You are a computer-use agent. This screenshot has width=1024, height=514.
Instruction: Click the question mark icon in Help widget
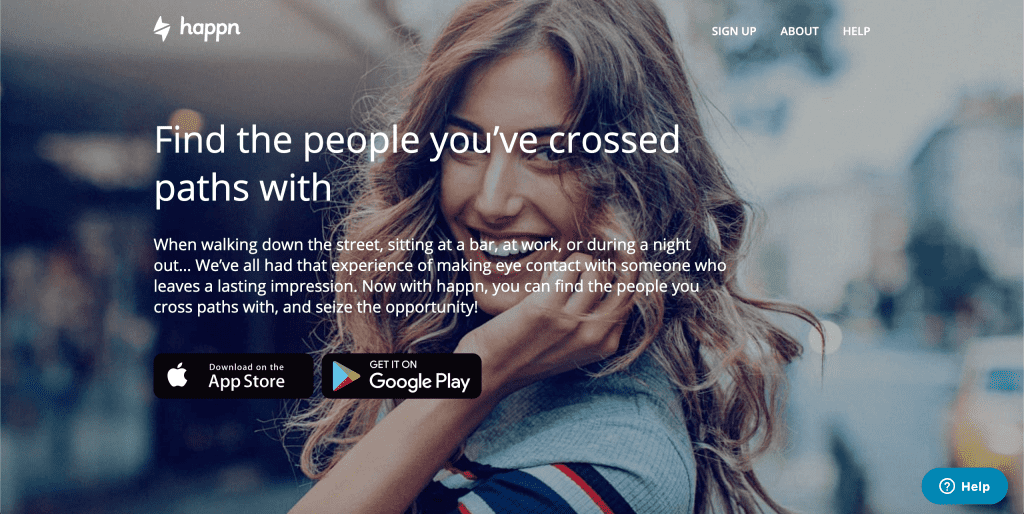click(x=946, y=486)
